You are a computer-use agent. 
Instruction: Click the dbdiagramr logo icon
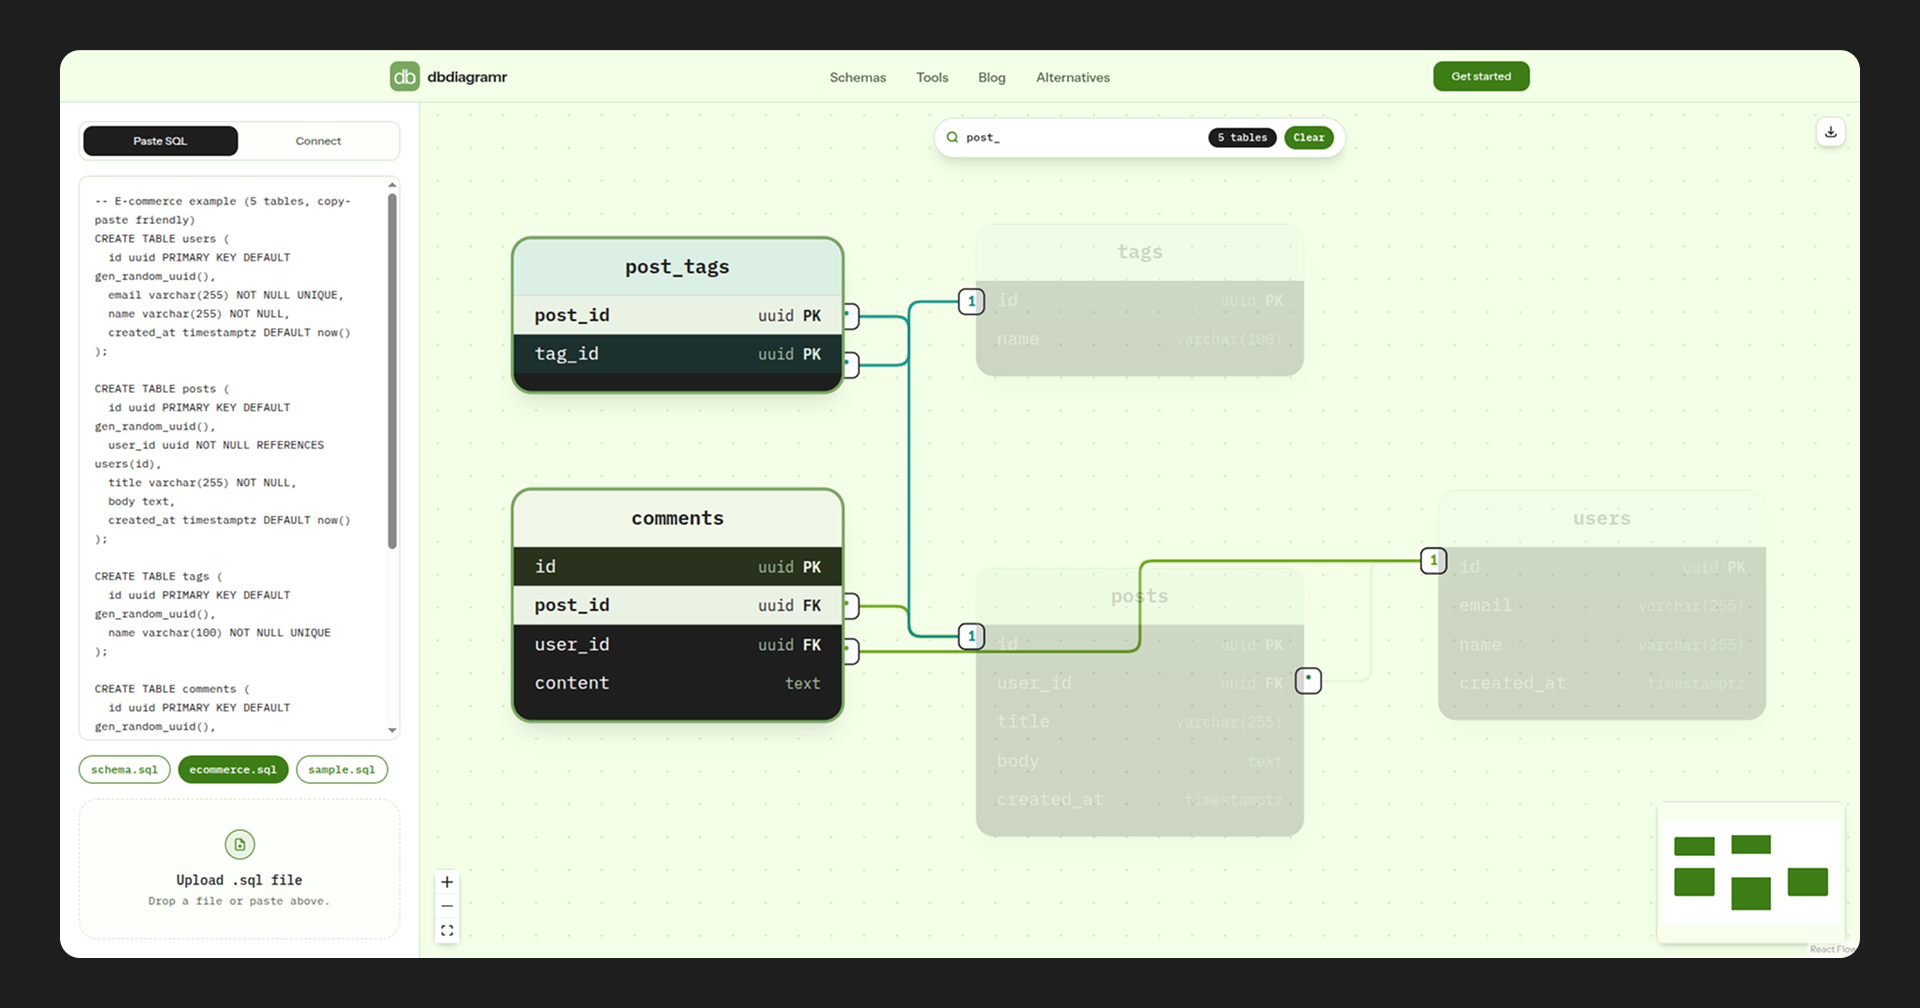coord(405,76)
